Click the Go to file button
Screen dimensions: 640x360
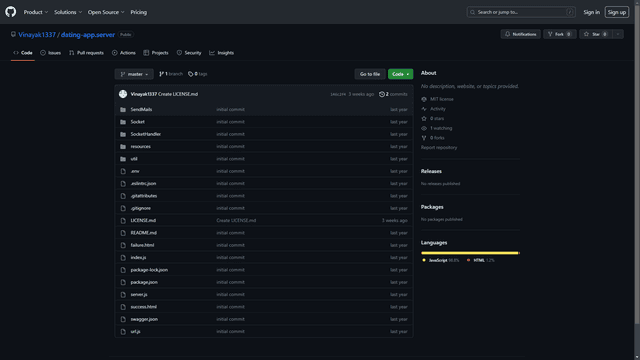point(370,74)
